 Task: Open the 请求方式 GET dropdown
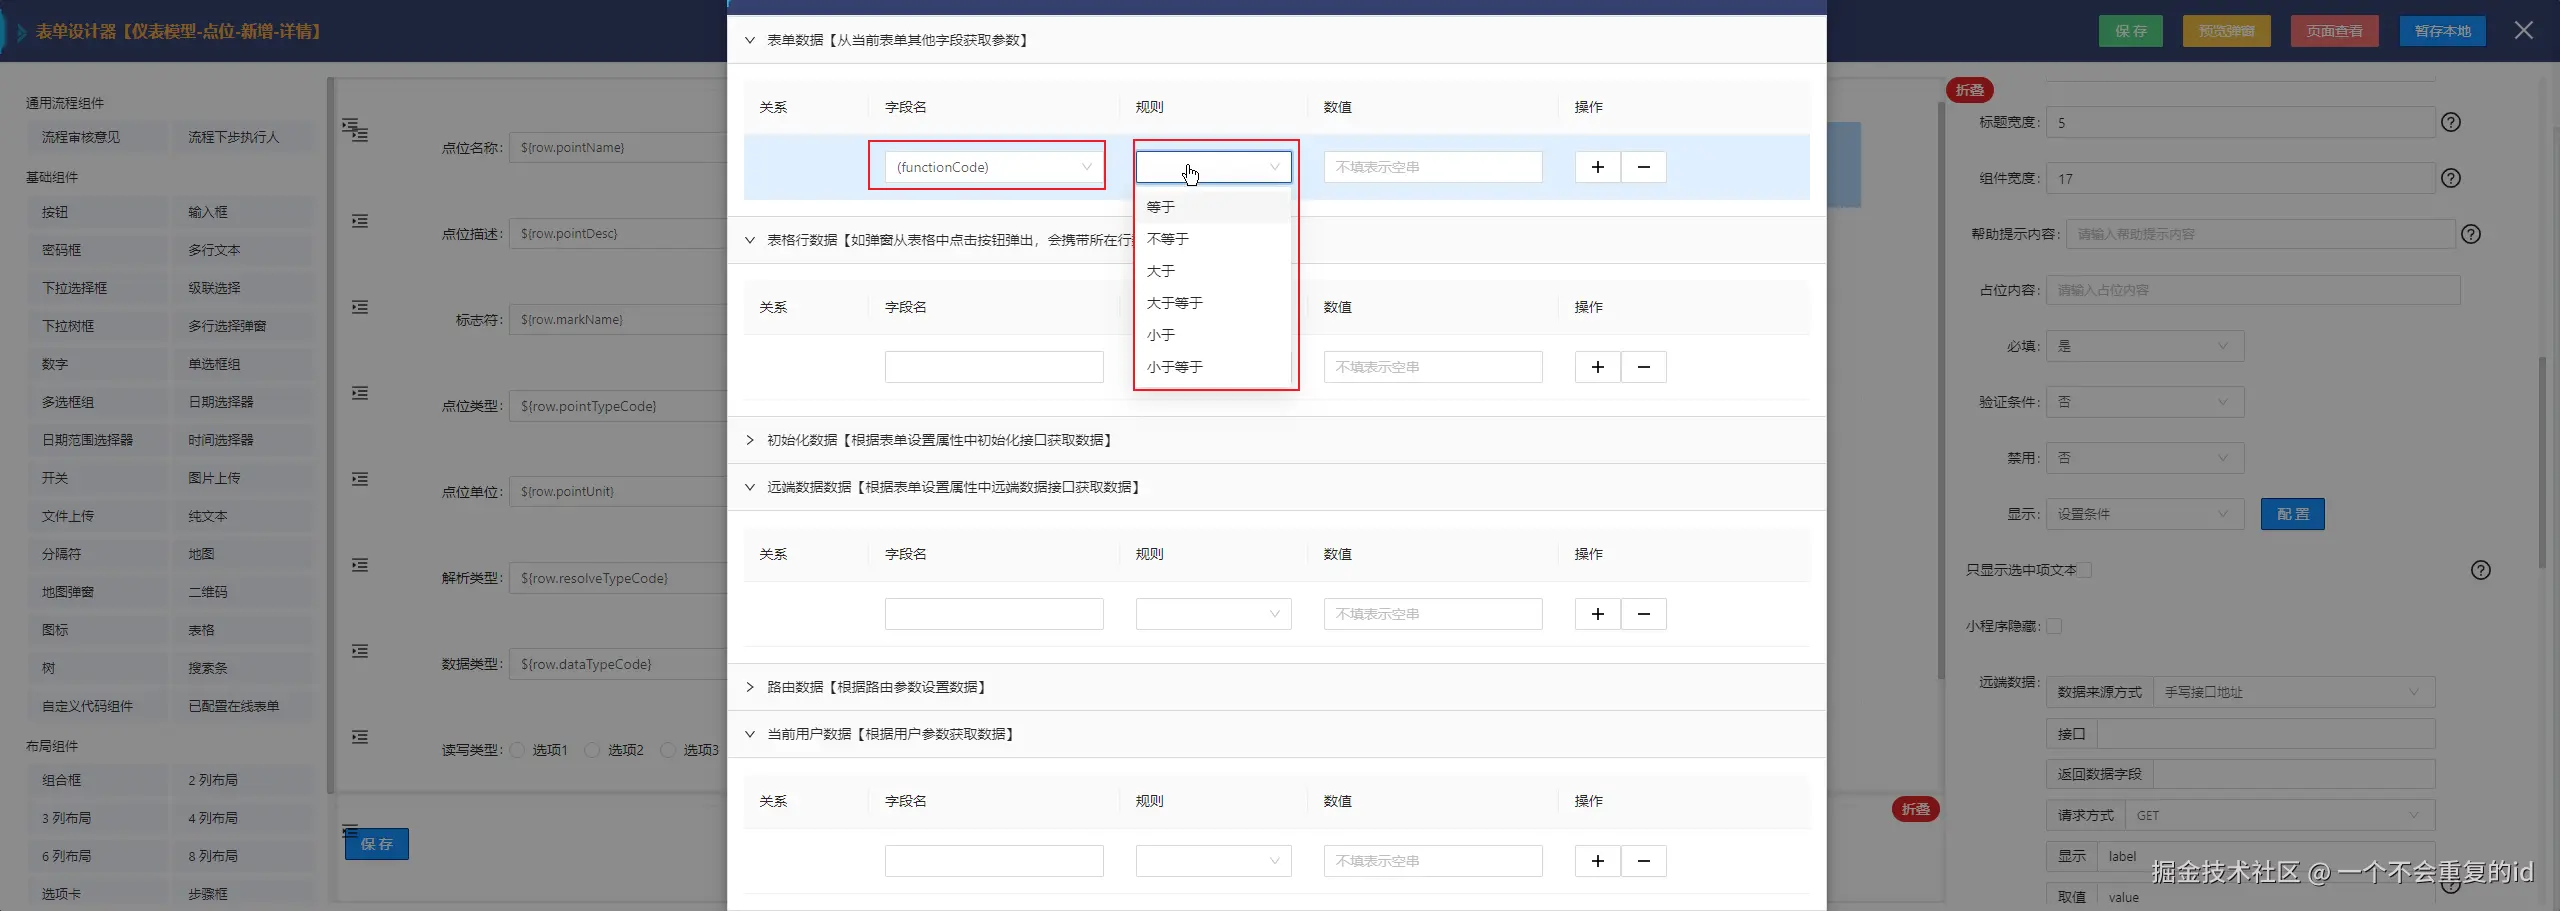pos(2279,816)
